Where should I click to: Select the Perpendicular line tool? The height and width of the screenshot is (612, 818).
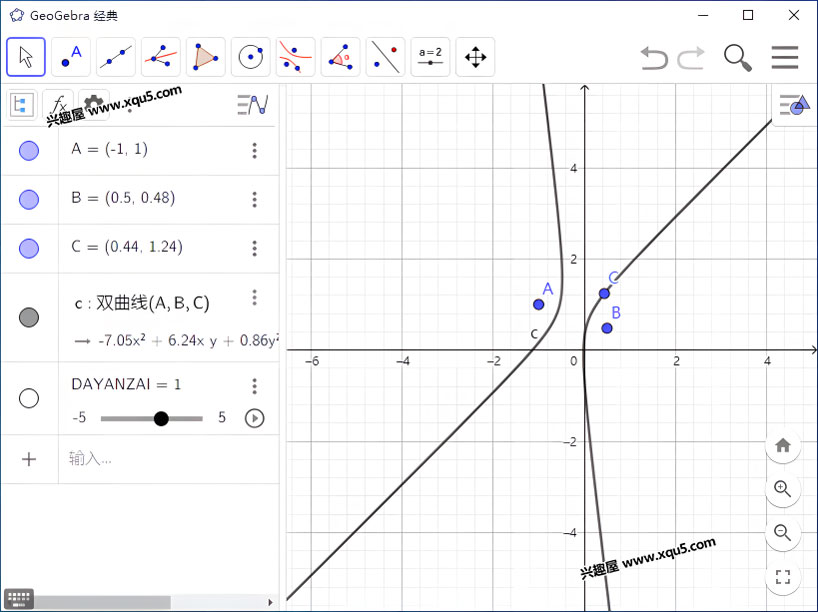(x=161, y=57)
